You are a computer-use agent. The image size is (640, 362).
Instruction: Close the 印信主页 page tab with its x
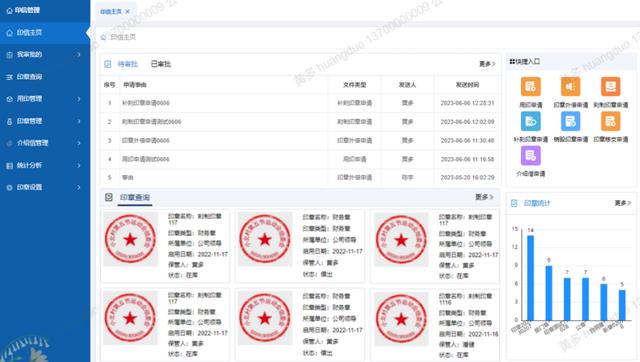(127, 12)
